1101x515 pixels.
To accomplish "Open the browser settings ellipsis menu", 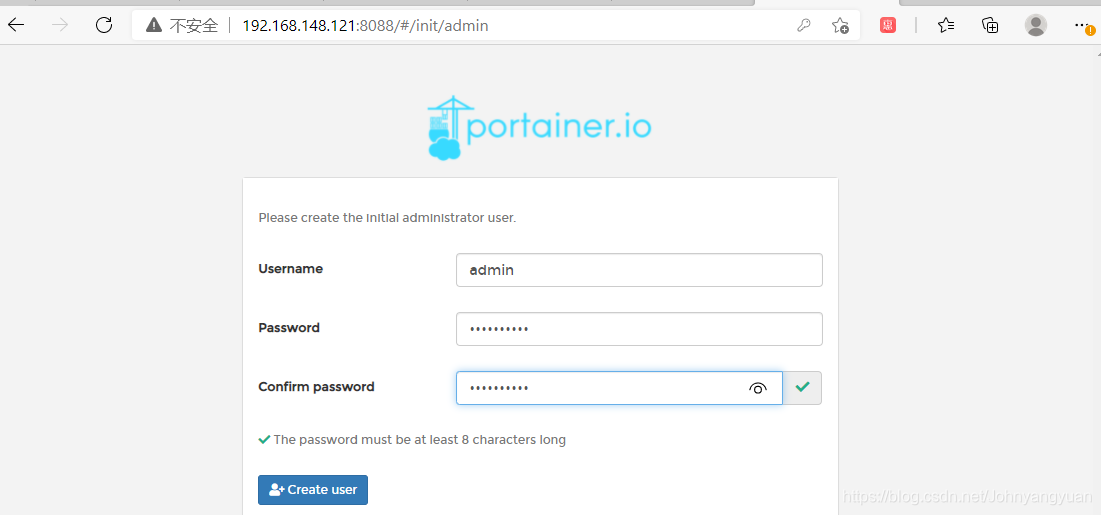I will coord(1082,25).
